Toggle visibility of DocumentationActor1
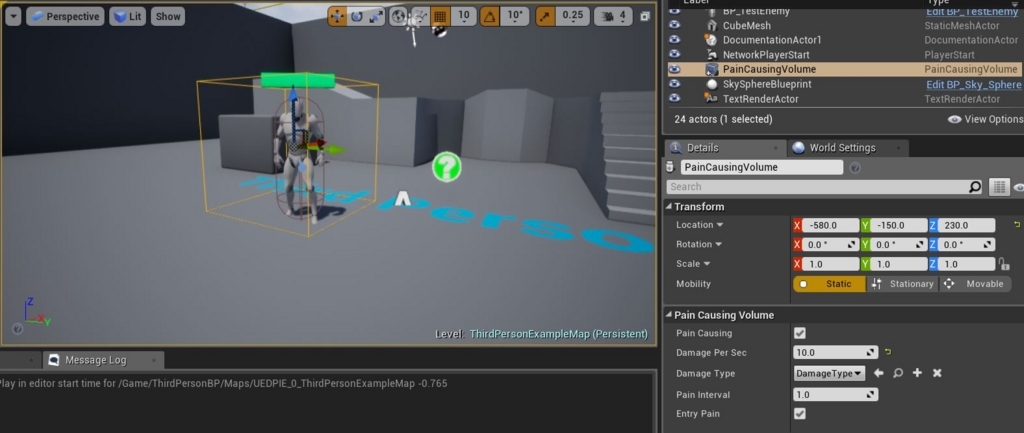Image resolution: width=1024 pixels, height=433 pixels. 675,40
